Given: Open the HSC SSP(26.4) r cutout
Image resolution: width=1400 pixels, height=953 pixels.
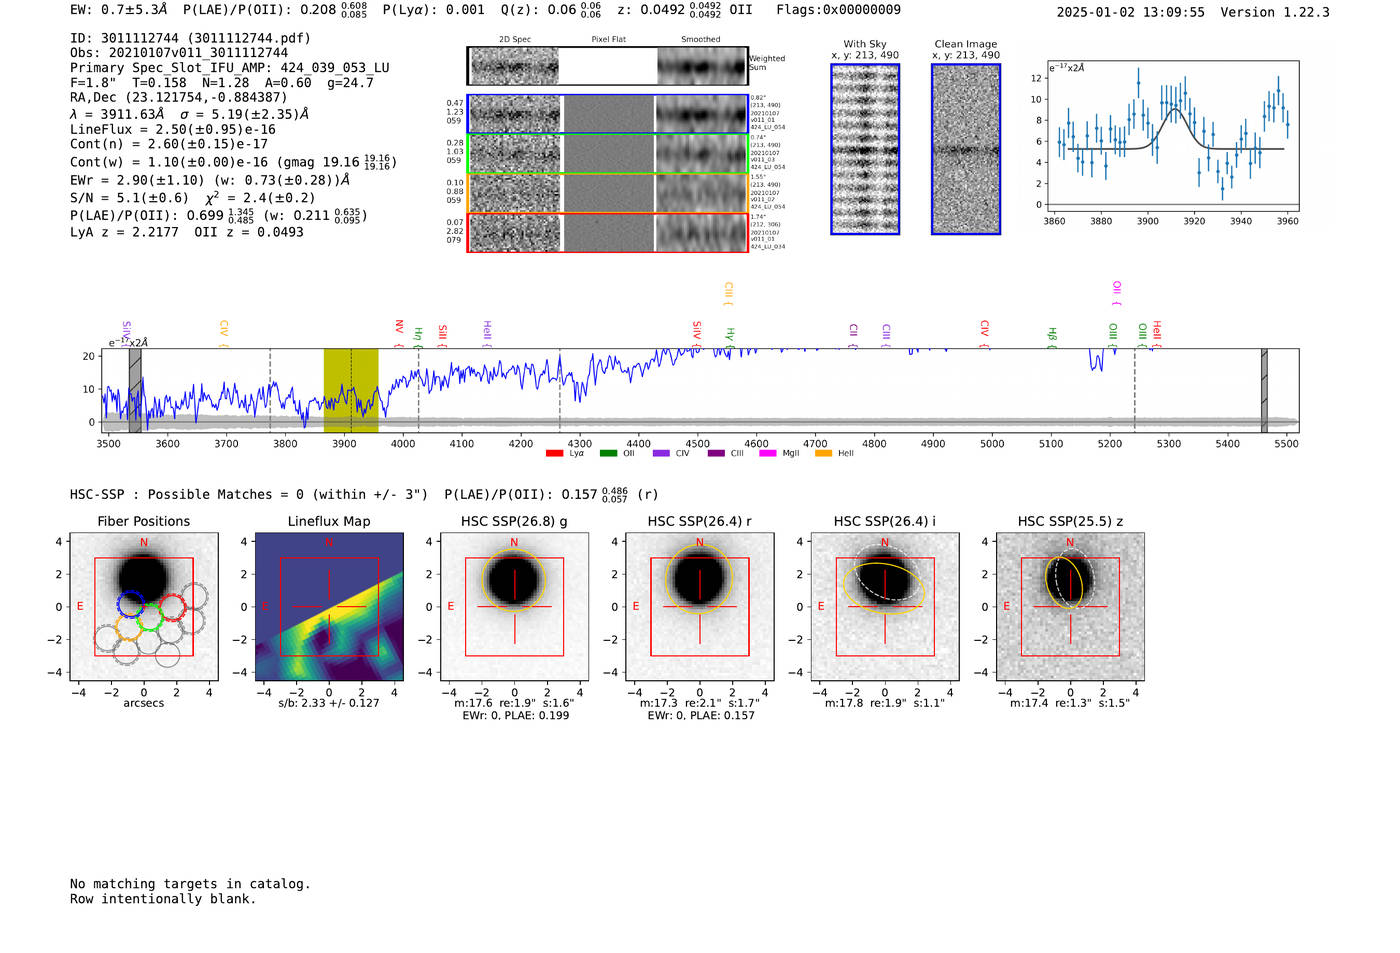Looking at the screenshot, I should pyautogui.click(x=700, y=606).
